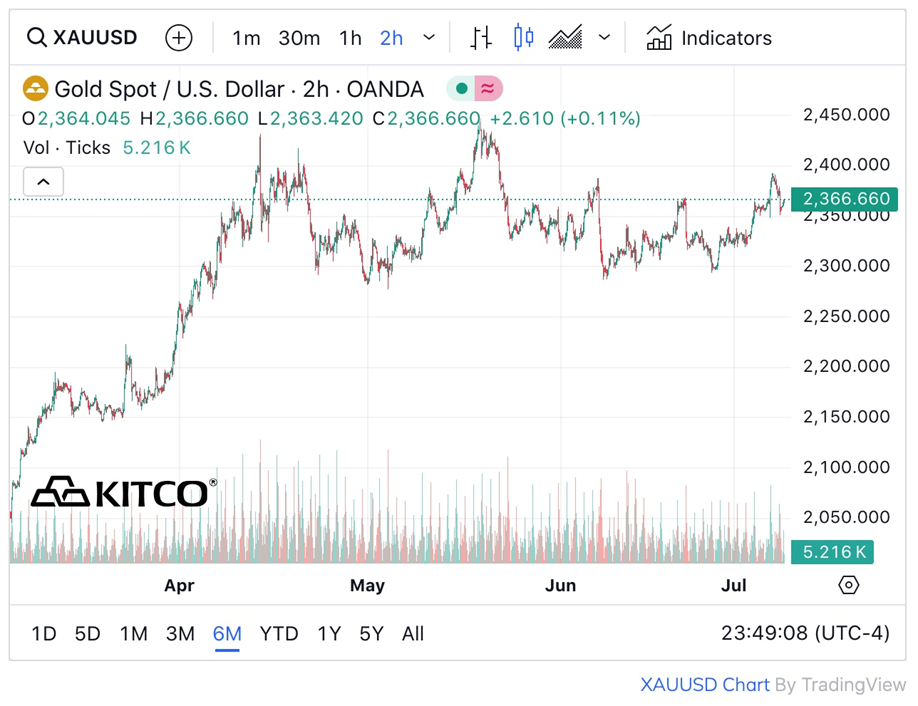Click the XAUUSD symbol search field
This screenshot has height=706, width=918.
click(95, 38)
